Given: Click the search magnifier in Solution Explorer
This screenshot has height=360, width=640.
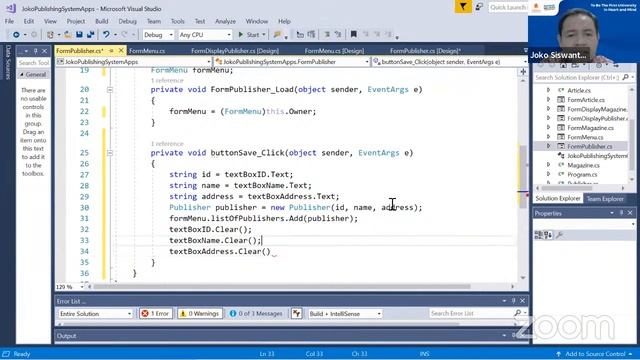Looking at the screenshot, I should (x=625, y=77).
